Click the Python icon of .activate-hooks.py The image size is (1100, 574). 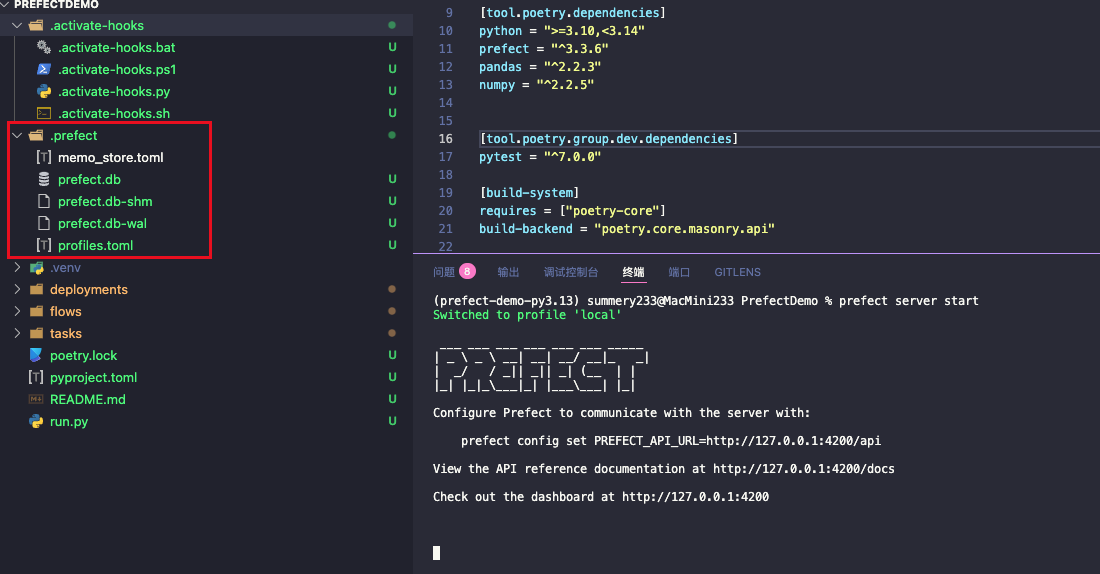[x=43, y=91]
